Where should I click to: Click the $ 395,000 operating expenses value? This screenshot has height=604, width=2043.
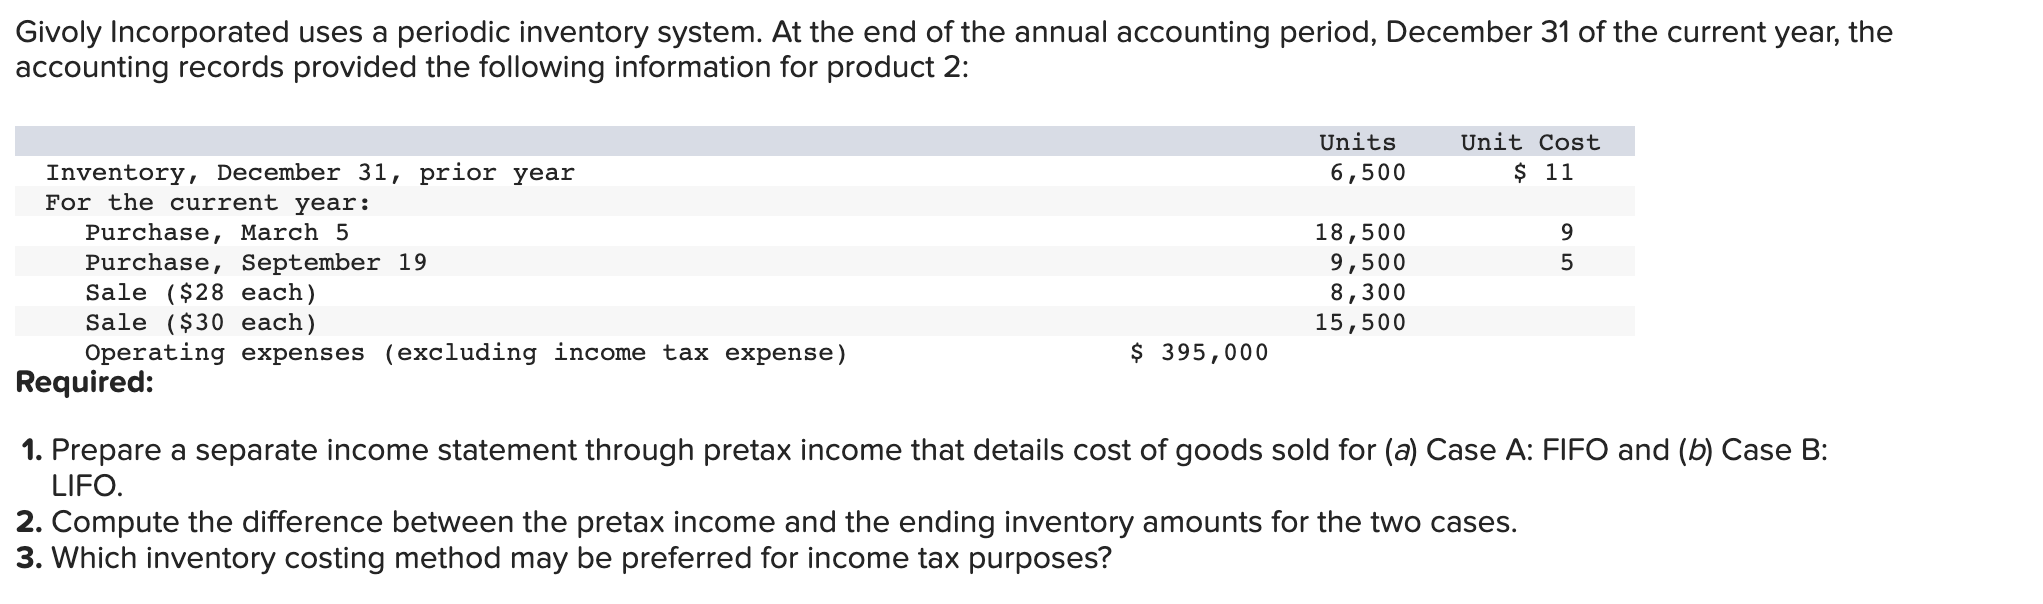(1199, 352)
